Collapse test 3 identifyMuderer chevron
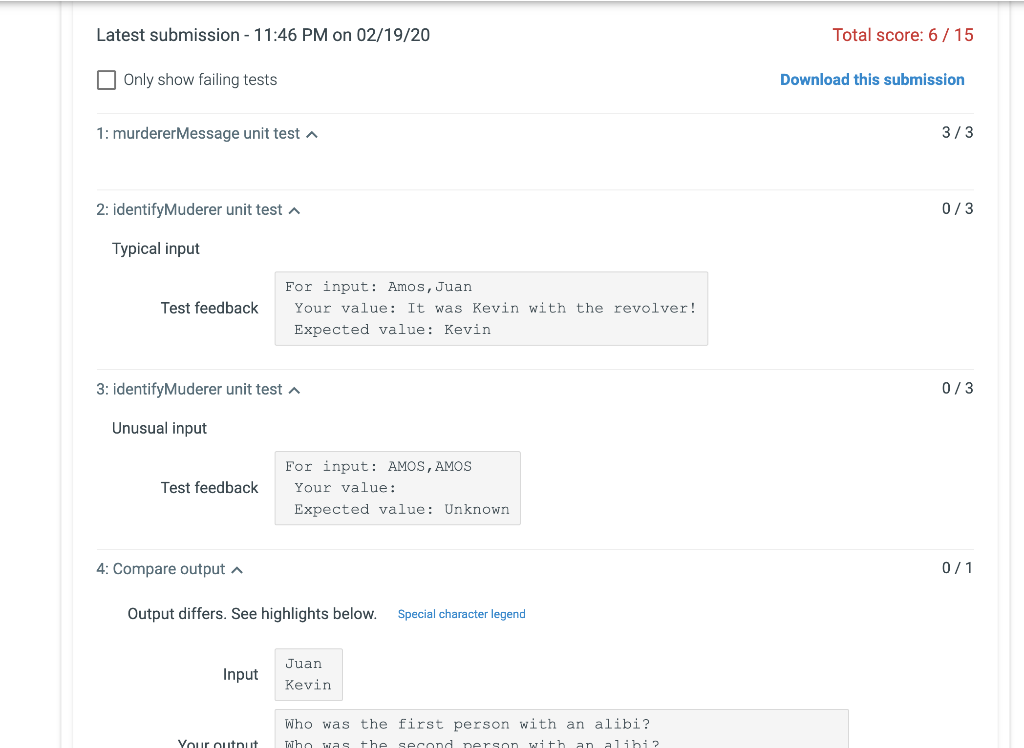The image size is (1024, 748). coord(295,390)
